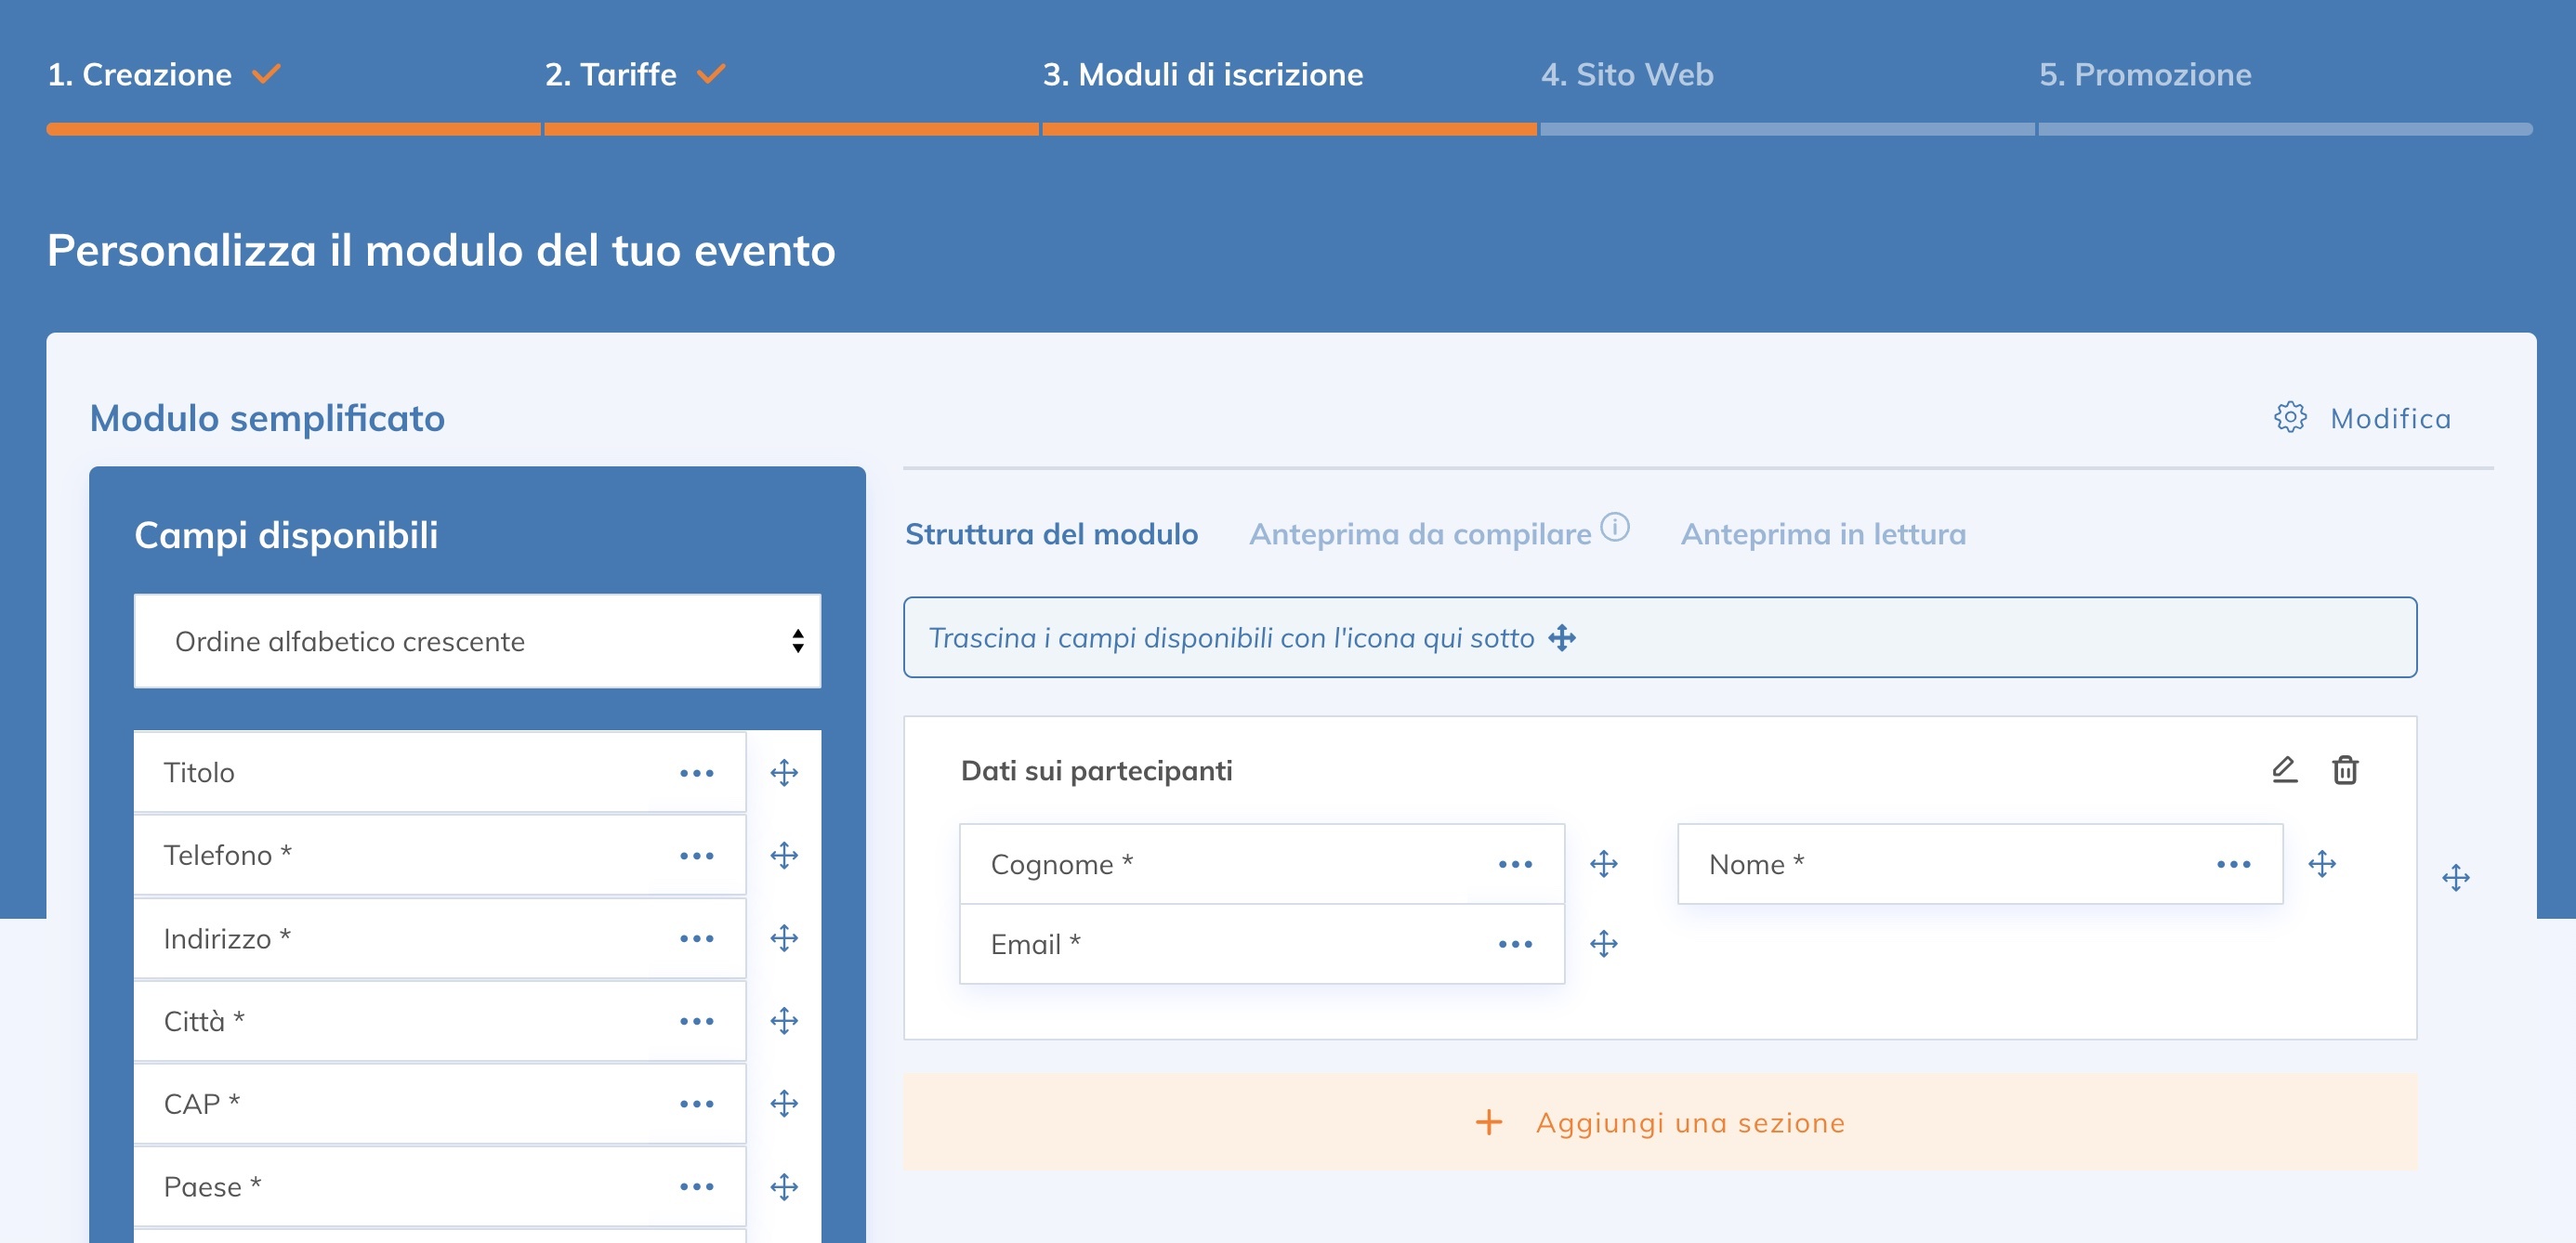Open the Ordine alfabetico crescente dropdown
The height and width of the screenshot is (1243, 2576).
477,641
